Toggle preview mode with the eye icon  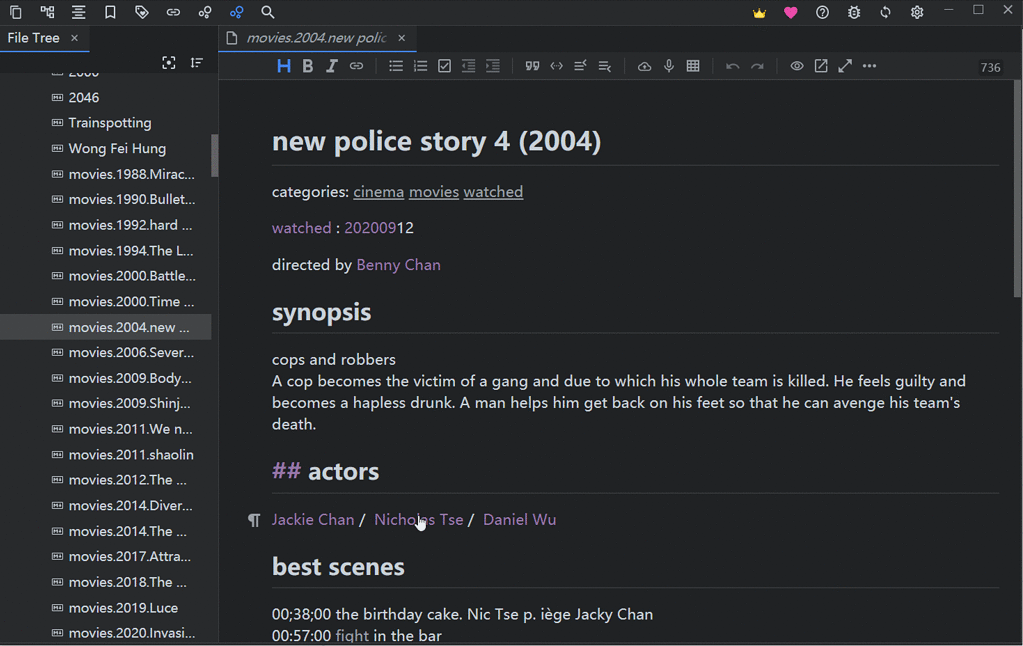(796, 66)
